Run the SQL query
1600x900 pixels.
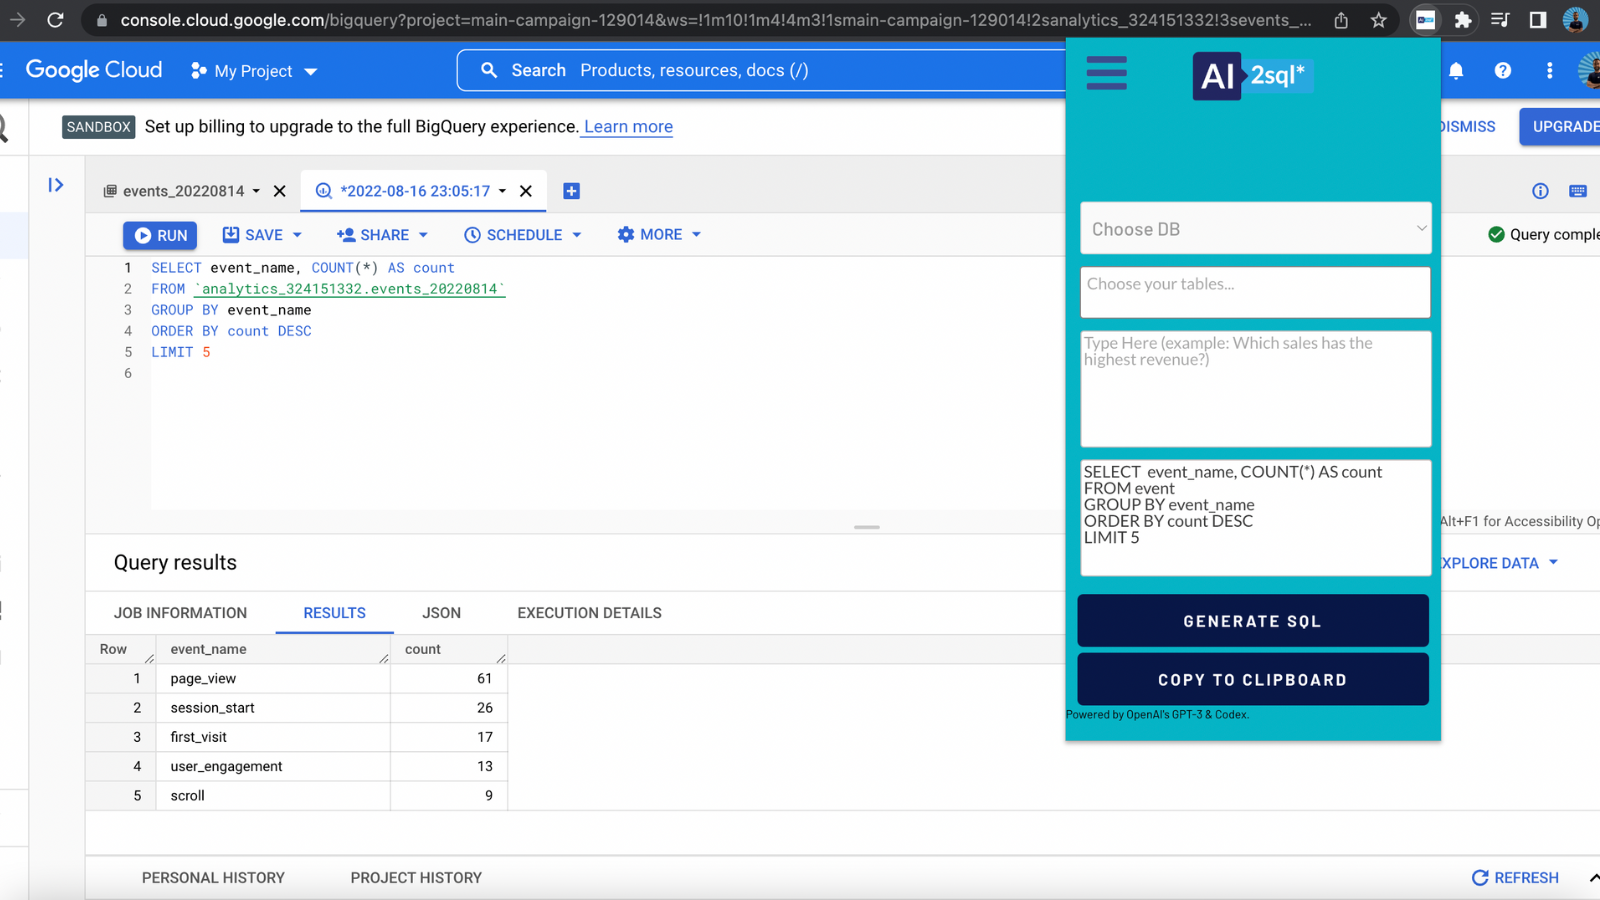(159, 234)
